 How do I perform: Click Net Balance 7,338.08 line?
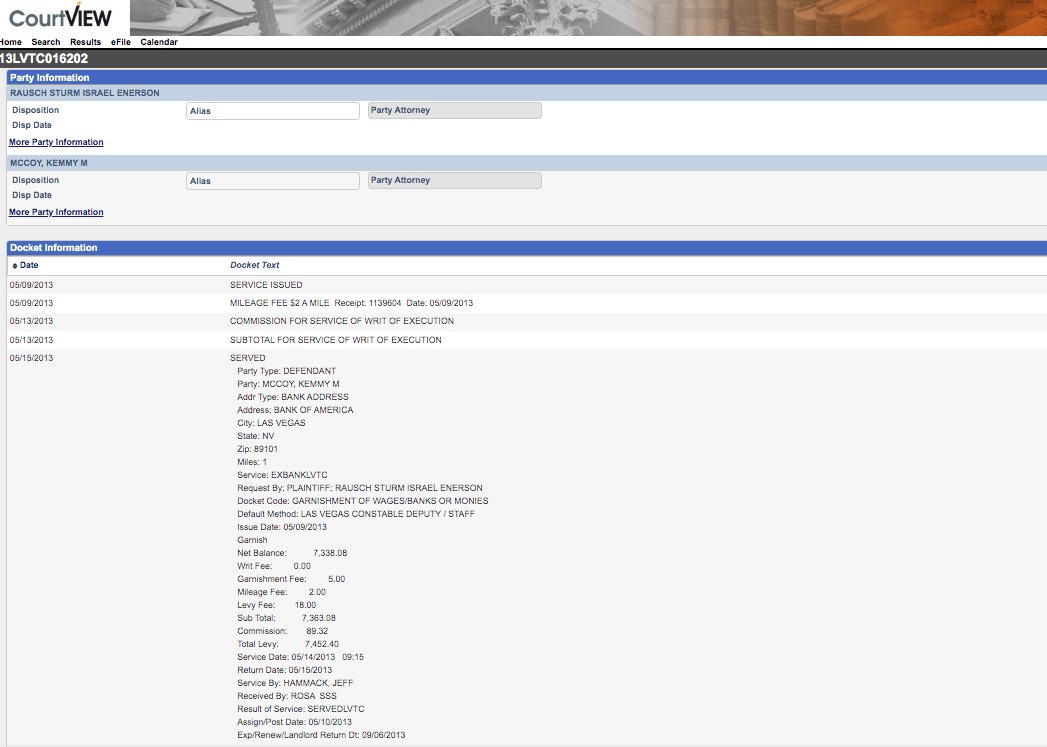292,553
